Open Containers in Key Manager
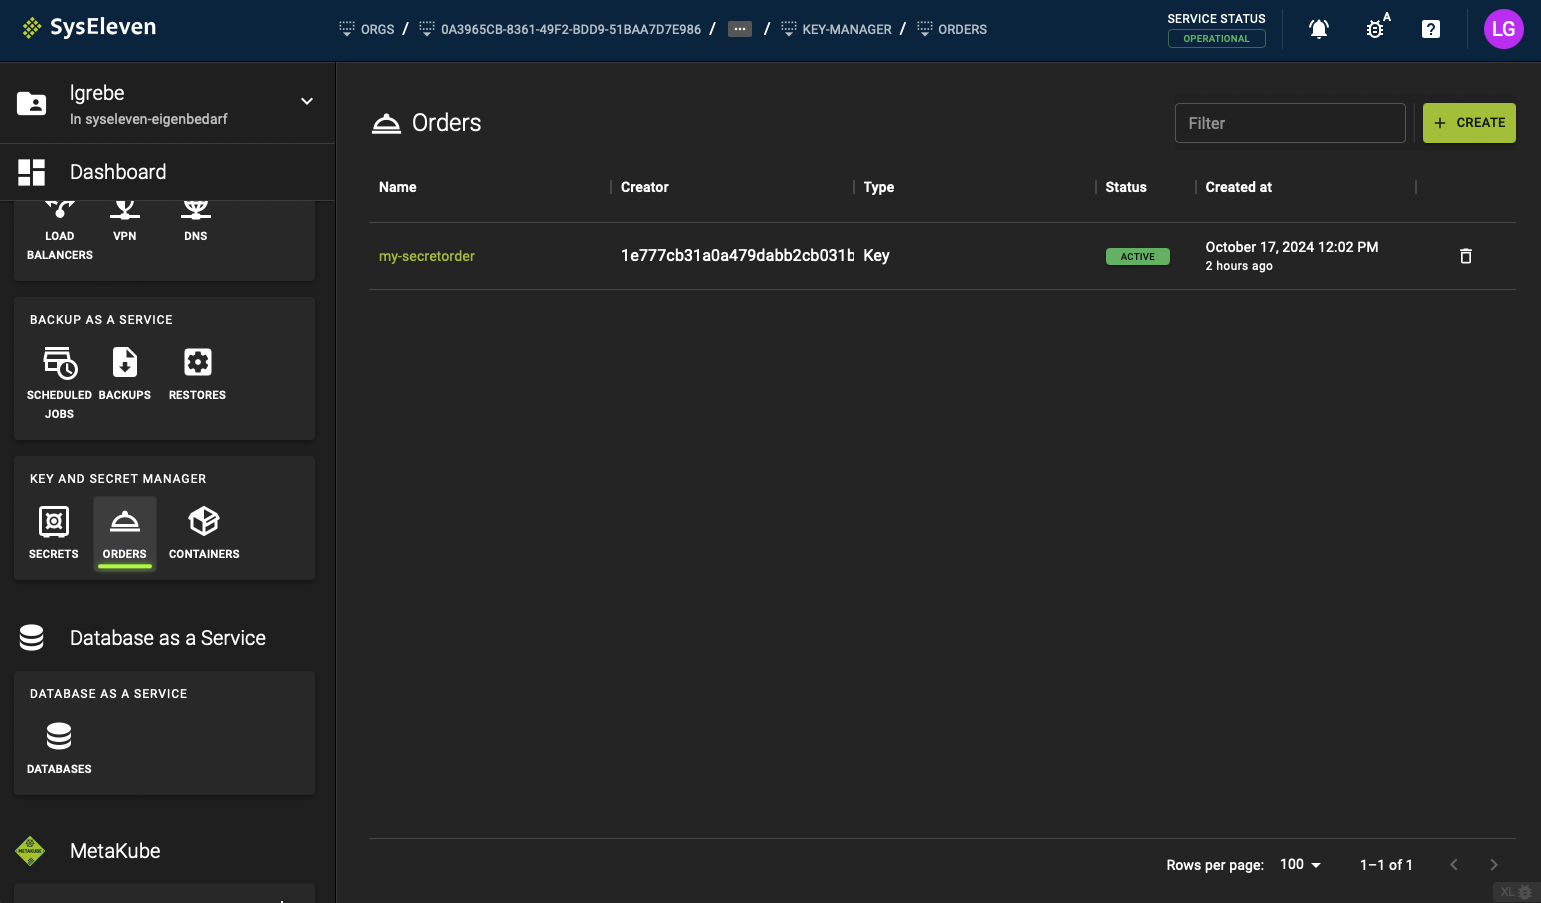The height and width of the screenshot is (903, 1541). [204, 533]
